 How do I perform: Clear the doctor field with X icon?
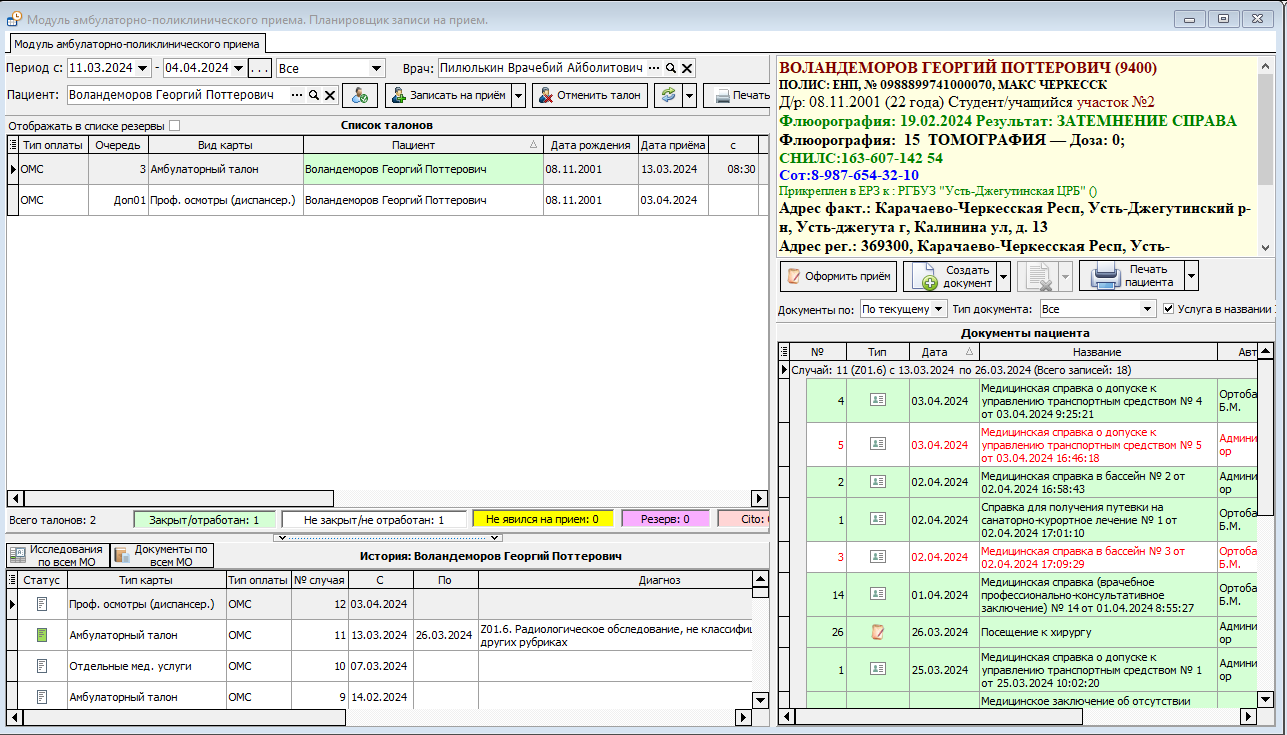click(x=687, y=68)
